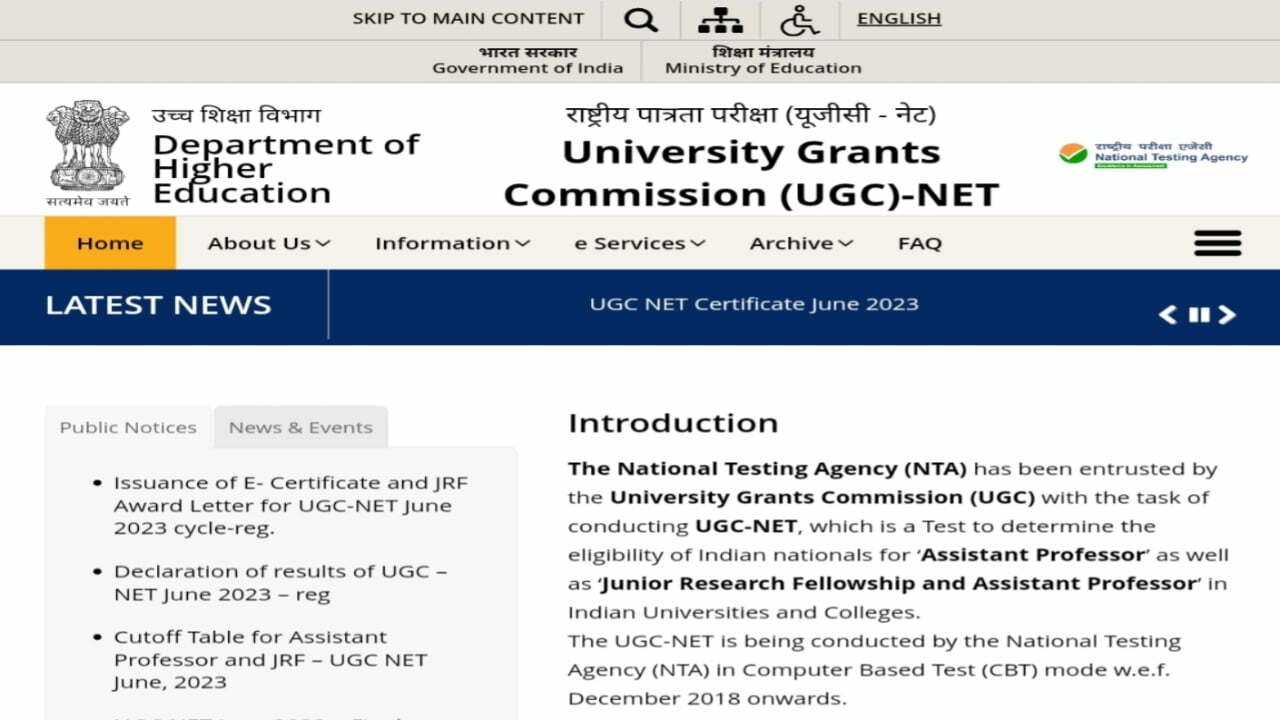Open UGC NET Certificate June 2023 news
This screenshot has height=720, width=1280.
pos(754,304)
